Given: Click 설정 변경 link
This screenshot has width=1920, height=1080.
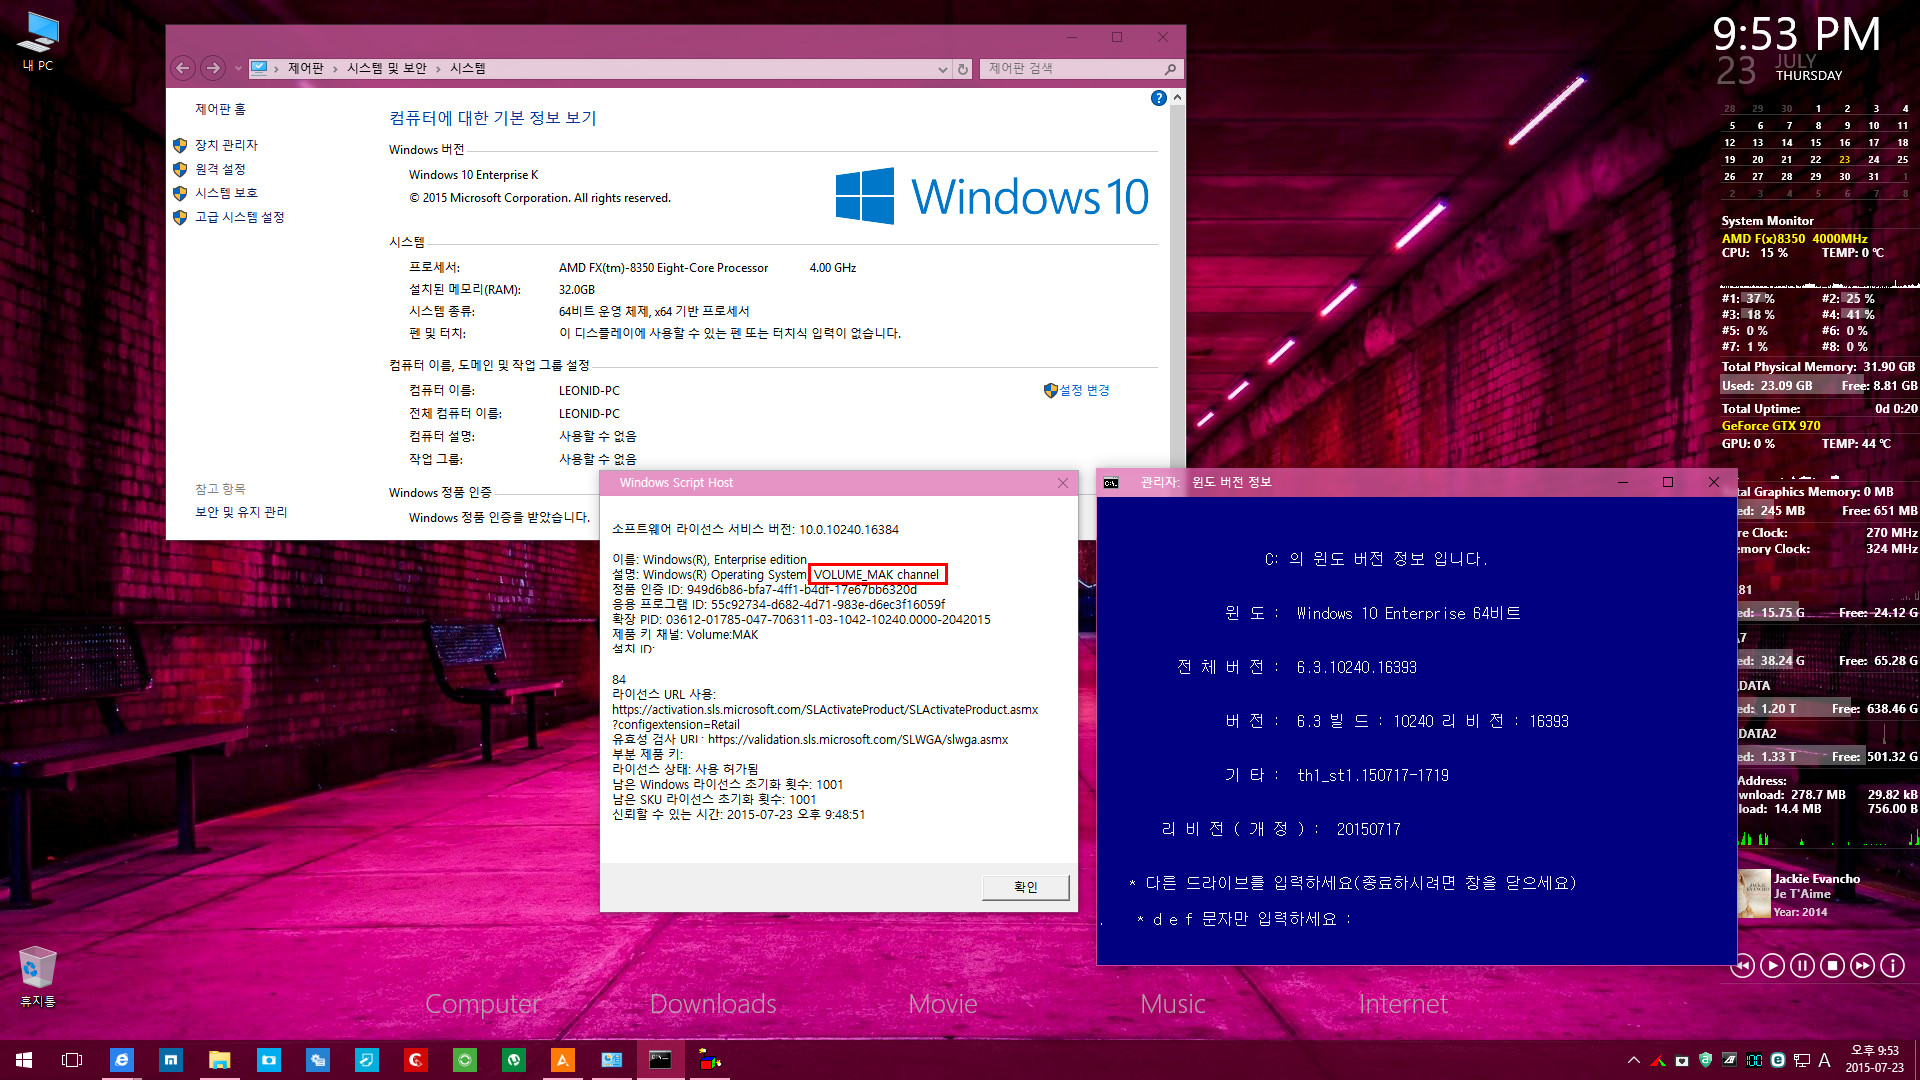Looking at the screenshot, I should tap(1084, 390).
